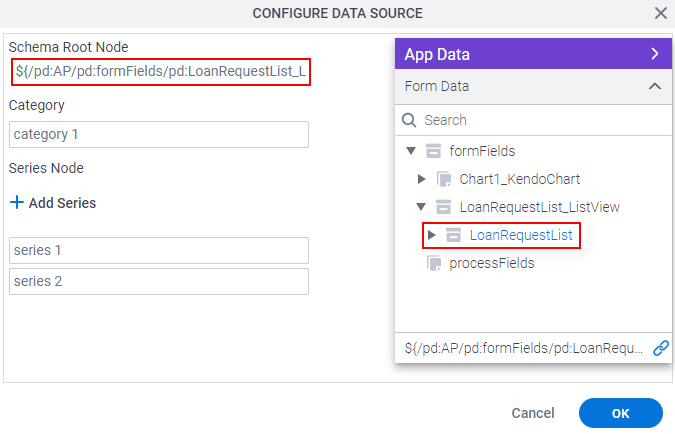Click the formFields folder icon
Image resolution: width=675 pixels, height=434 pixels.
(x=433, y=151)
